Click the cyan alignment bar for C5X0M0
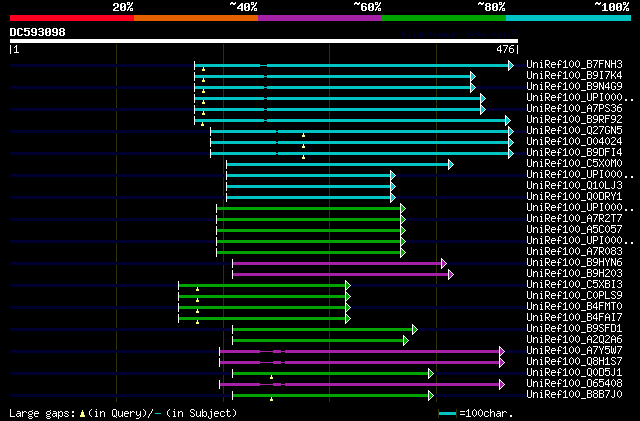The width and height of the screenshot is (640, 421). (338, 165)
